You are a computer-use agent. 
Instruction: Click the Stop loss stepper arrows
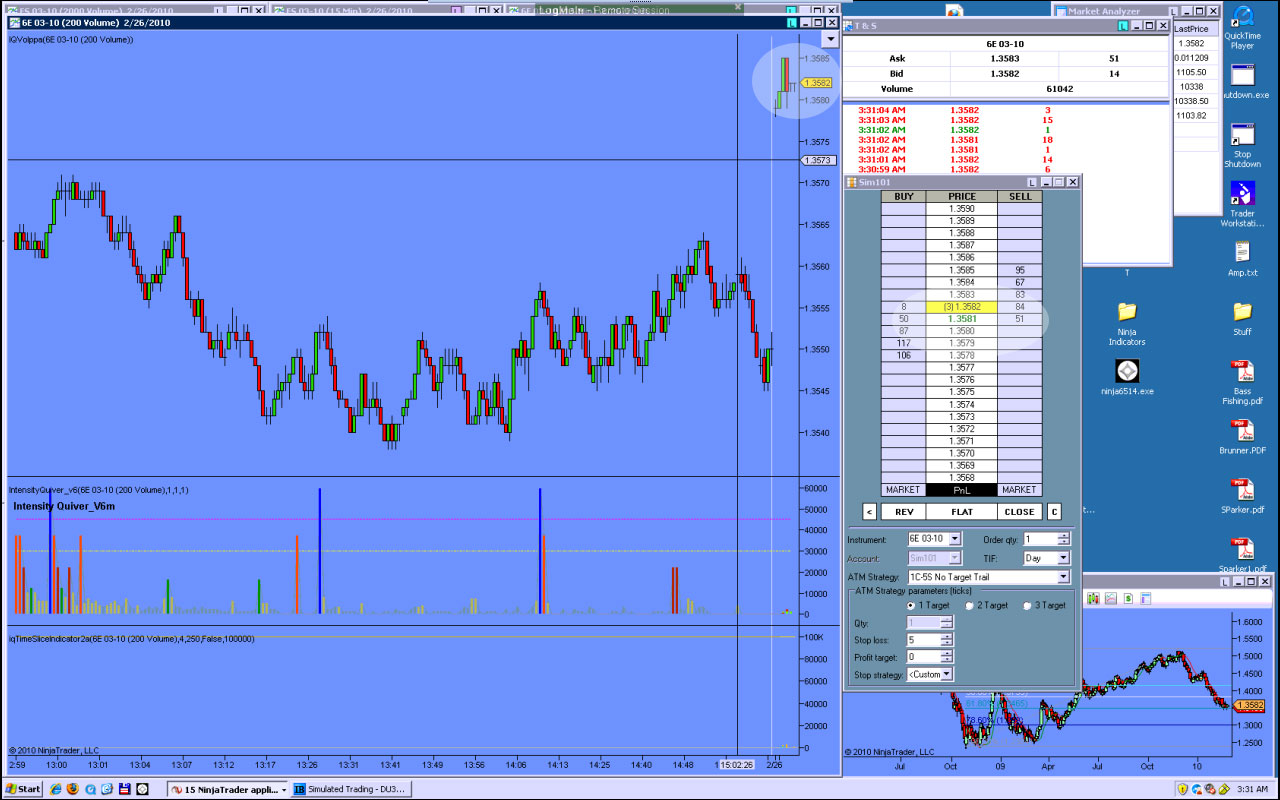click(947, 640)
